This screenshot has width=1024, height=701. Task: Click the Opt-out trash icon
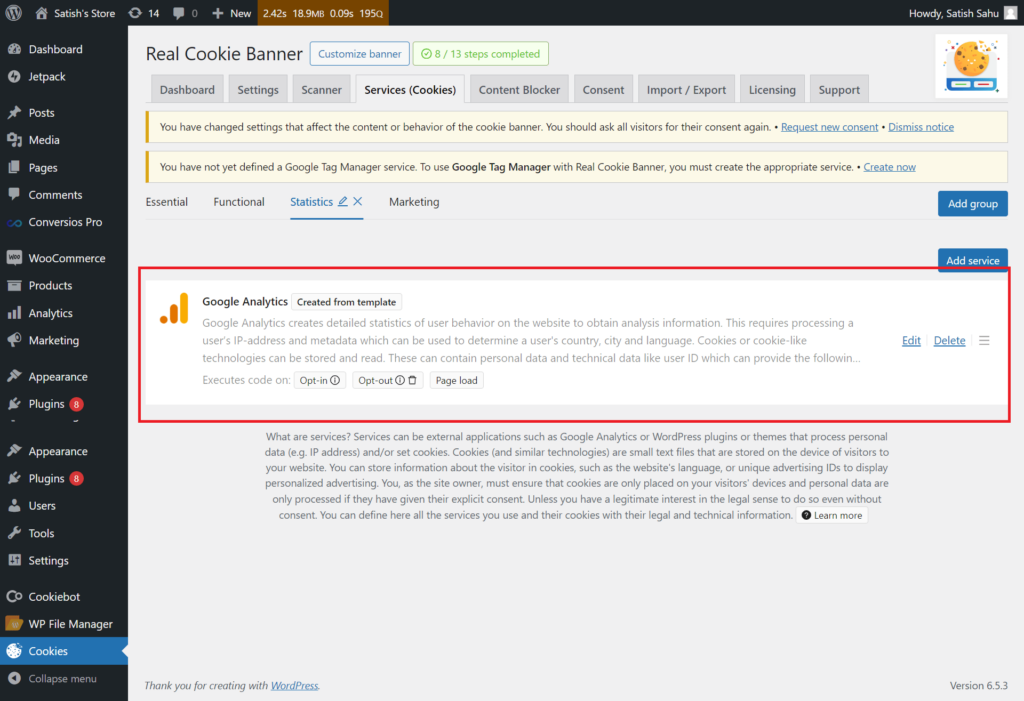click(x=412, y=380)
